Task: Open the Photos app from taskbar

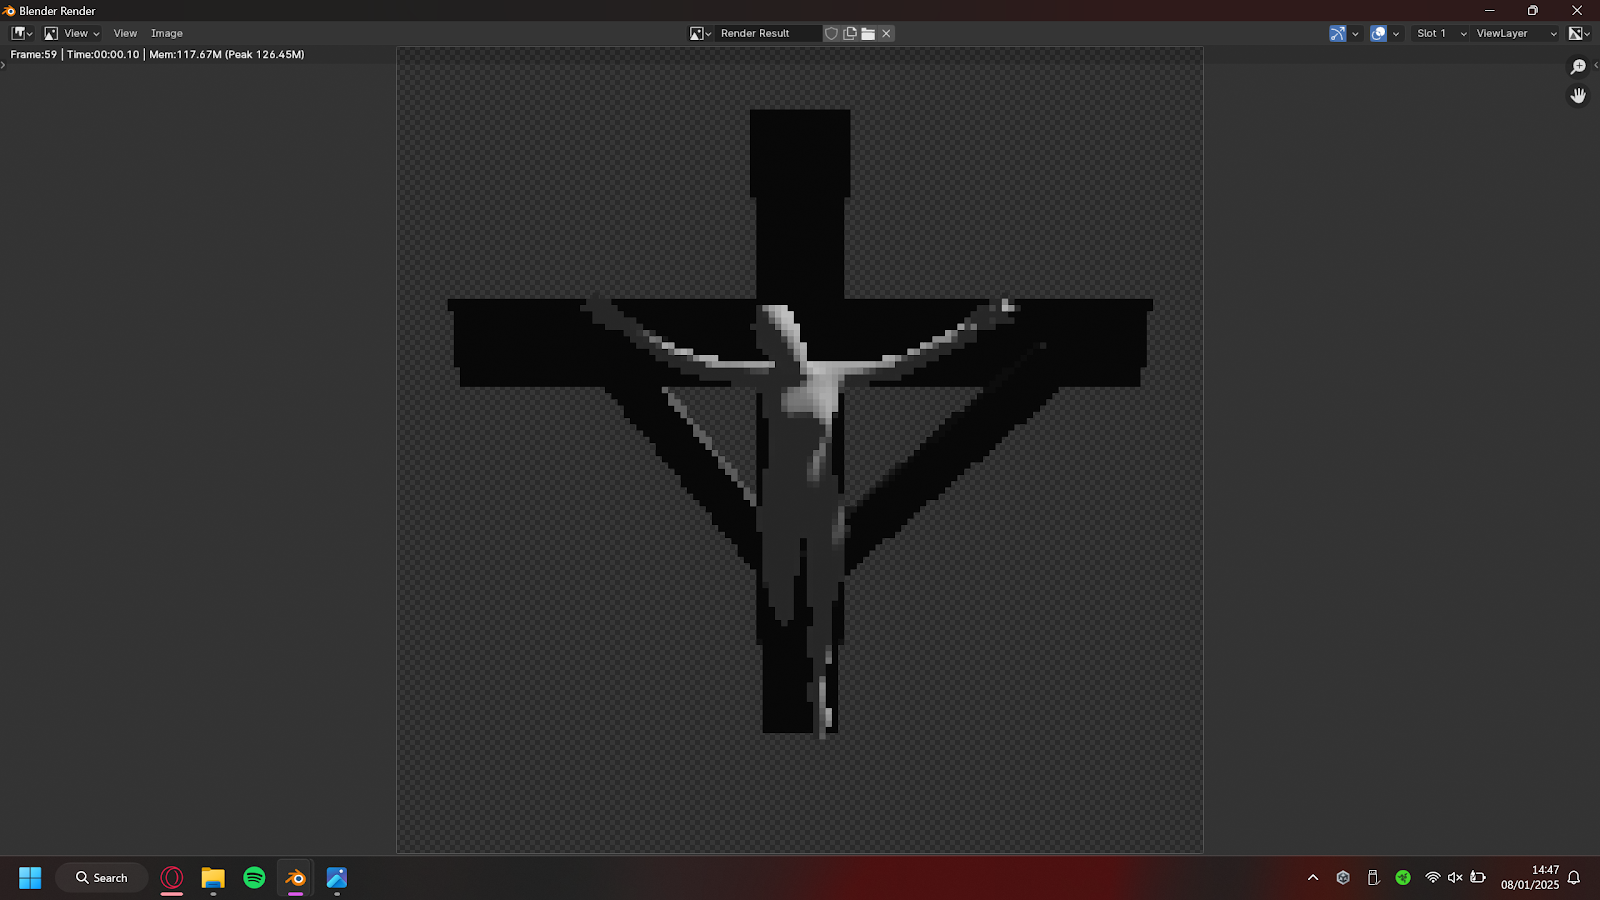Action: coord(336,878)
